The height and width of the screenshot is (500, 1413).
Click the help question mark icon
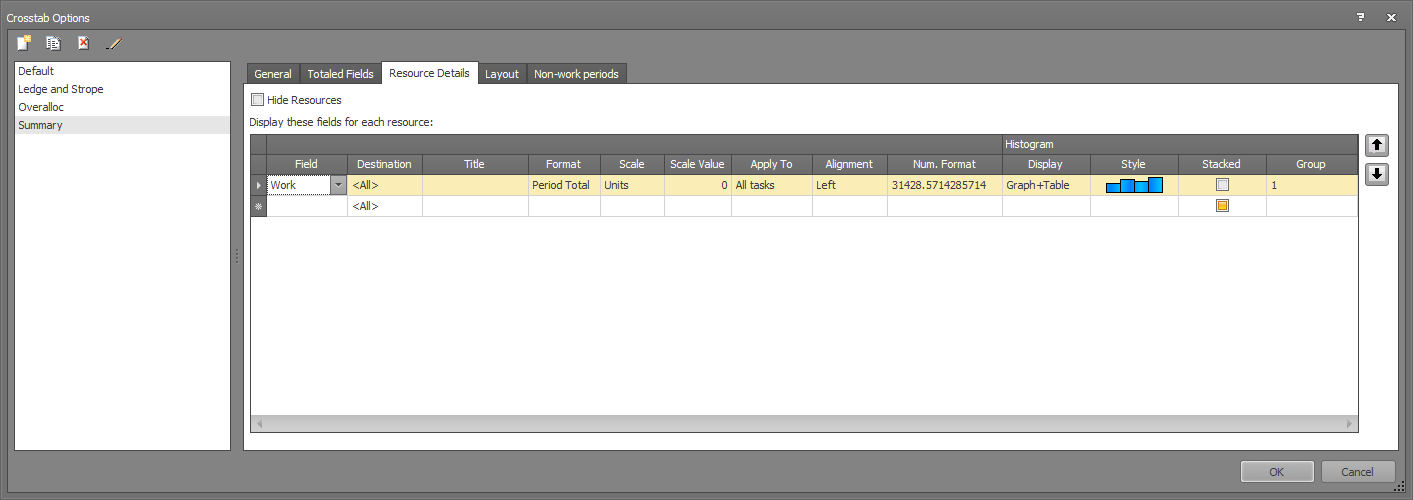(x=1360, y=18)
